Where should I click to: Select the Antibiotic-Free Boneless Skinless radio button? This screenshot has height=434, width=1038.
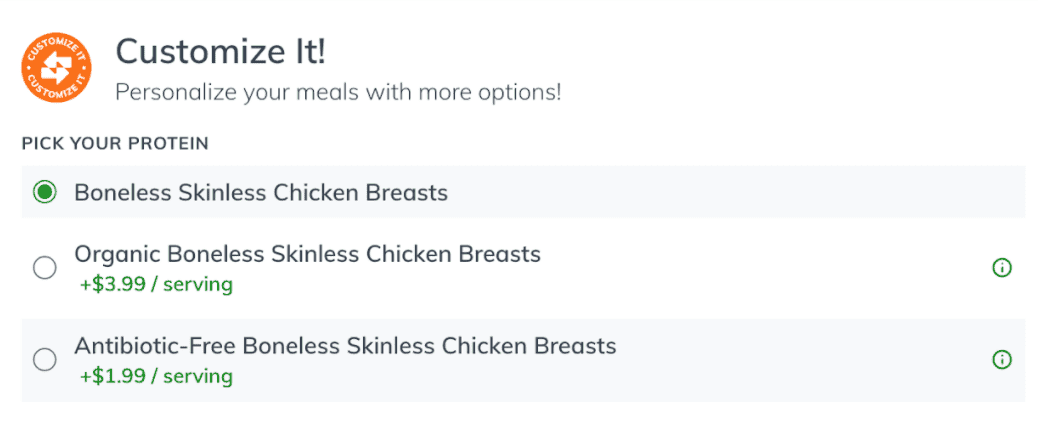click(44, 360)
